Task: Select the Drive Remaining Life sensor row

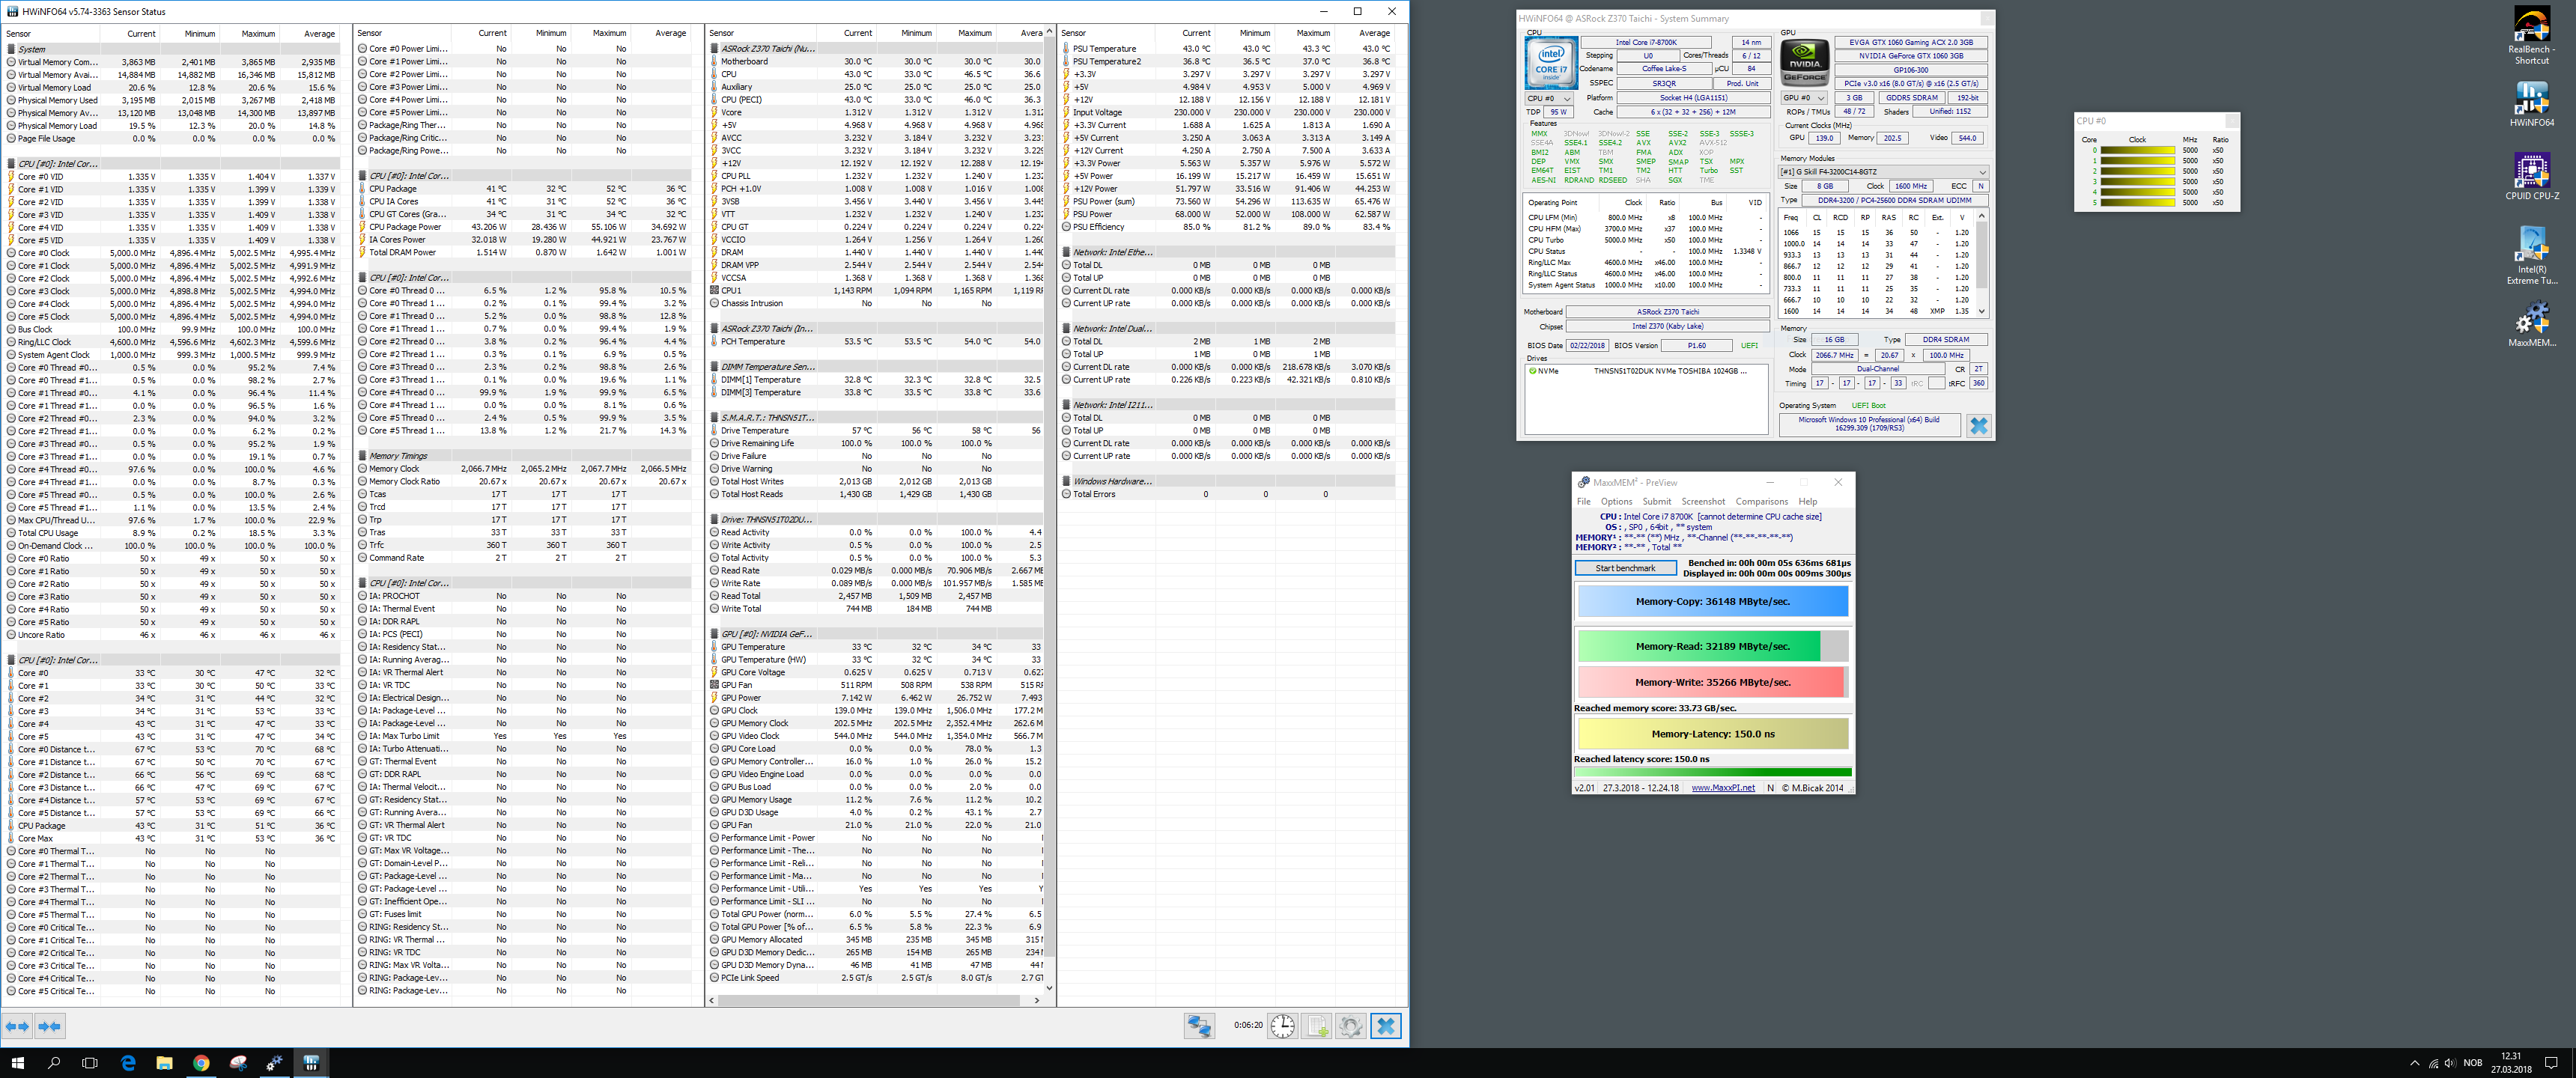Action: click(x=876, y=443)
